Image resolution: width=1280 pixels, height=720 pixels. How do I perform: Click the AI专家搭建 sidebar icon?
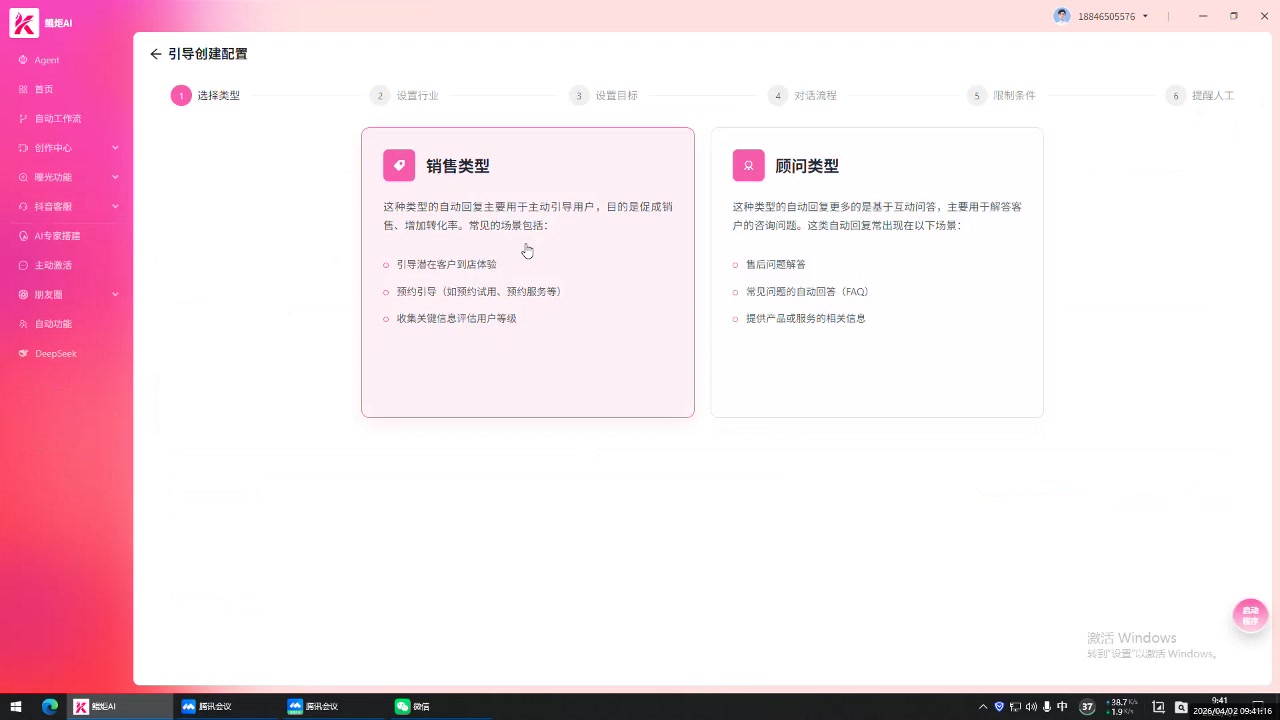pos(23,236)
